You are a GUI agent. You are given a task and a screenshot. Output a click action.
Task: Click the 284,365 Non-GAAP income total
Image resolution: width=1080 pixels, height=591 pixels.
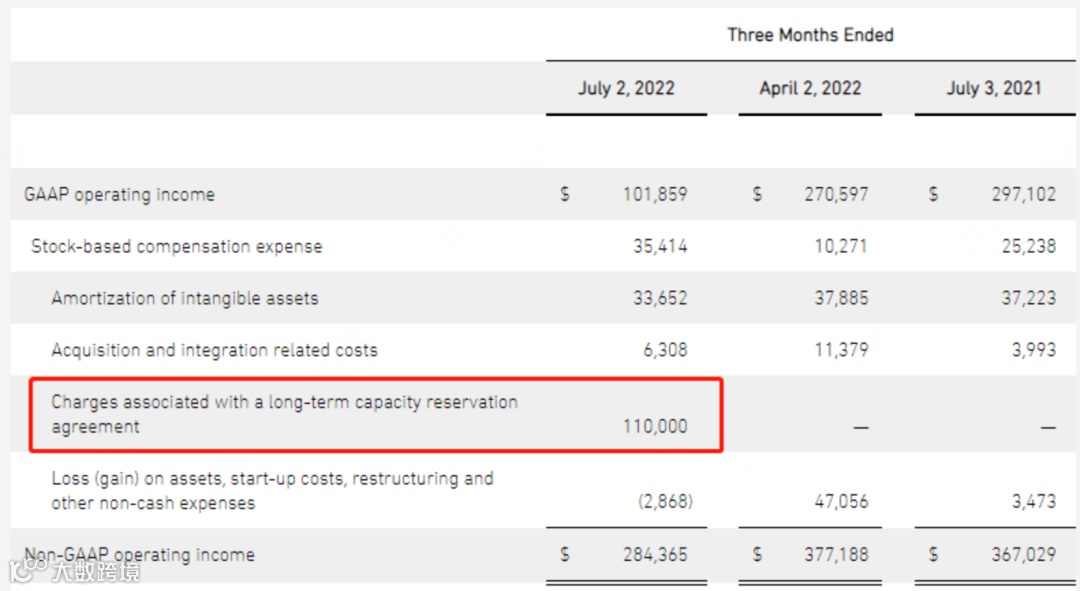click(655, 555)
